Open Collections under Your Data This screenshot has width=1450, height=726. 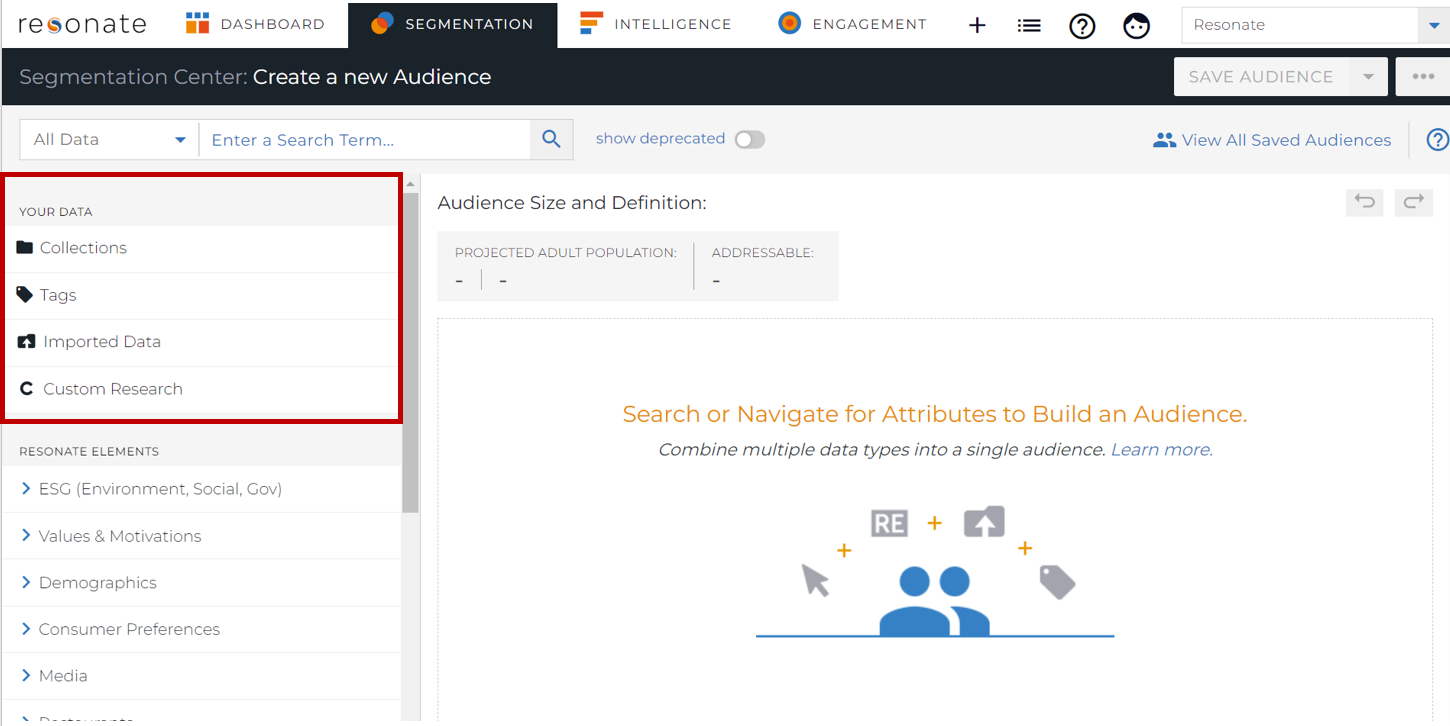200,248
